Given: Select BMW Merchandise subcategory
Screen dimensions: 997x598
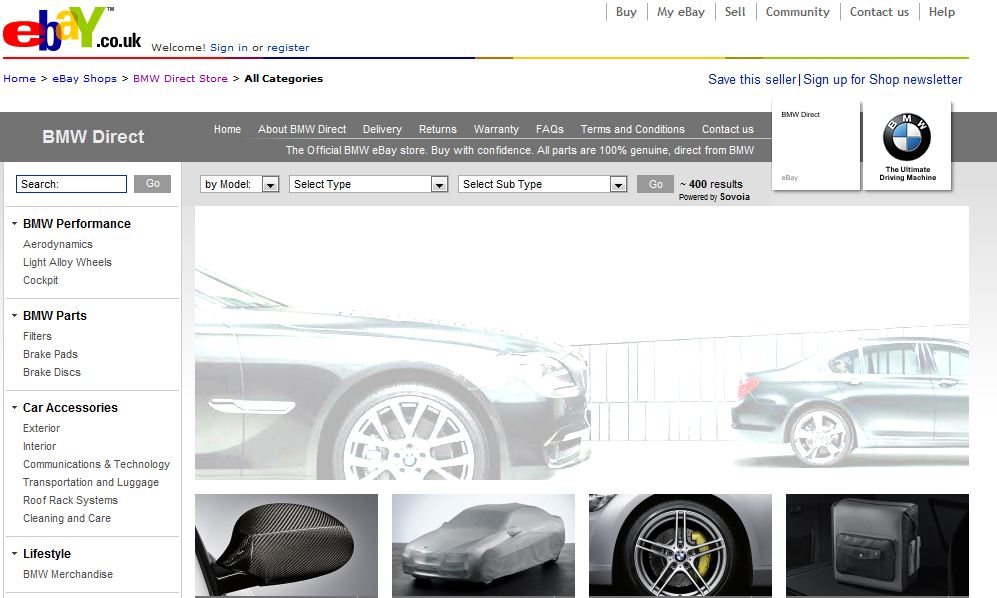Looking at the screenshot, I should click(68, 574).
